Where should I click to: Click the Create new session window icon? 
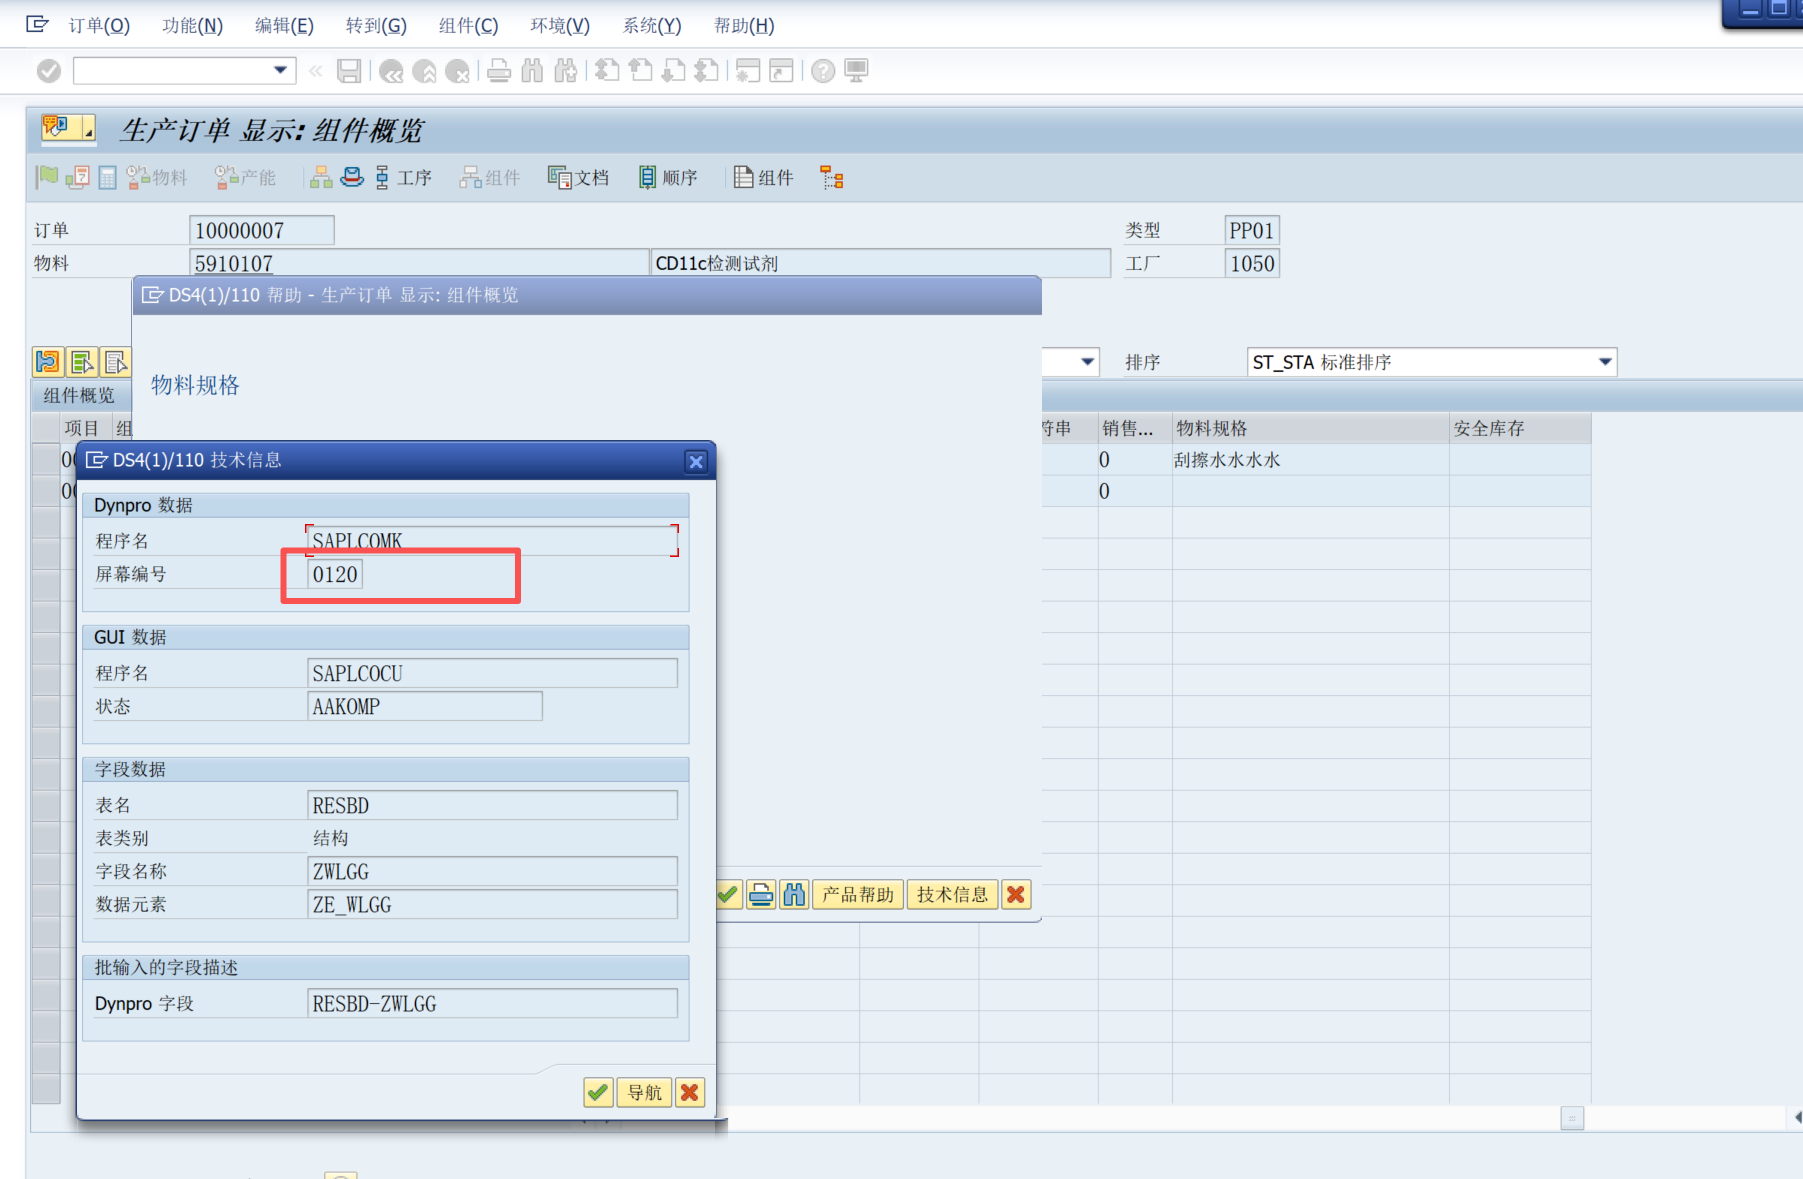point(748,71)
